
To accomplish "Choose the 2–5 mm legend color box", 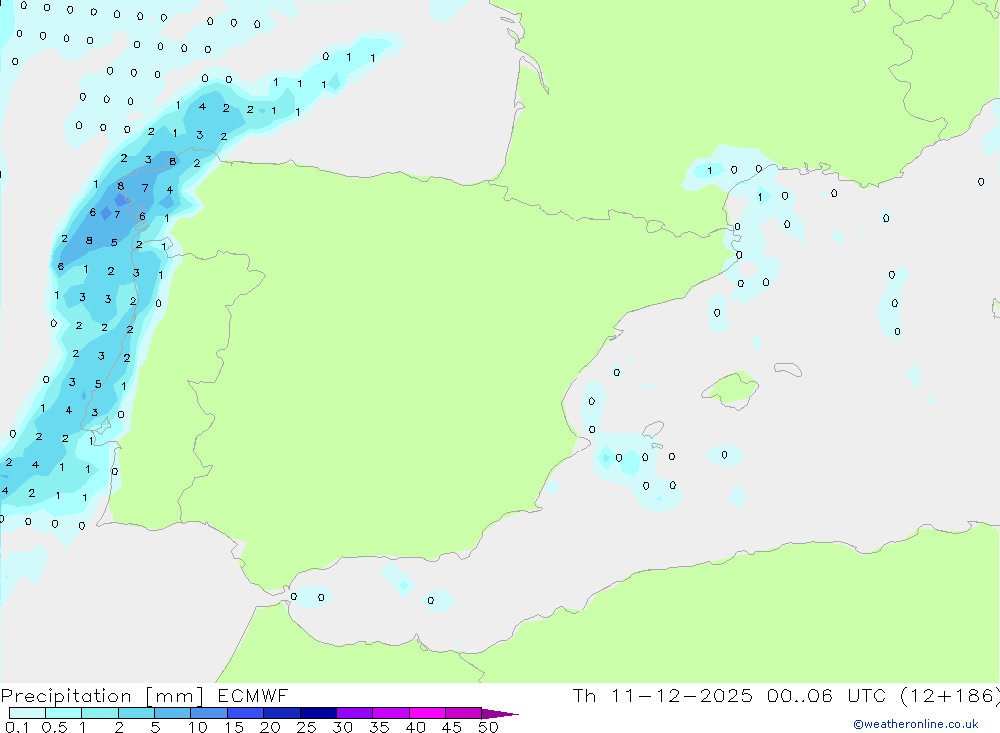I will point(136,713).
